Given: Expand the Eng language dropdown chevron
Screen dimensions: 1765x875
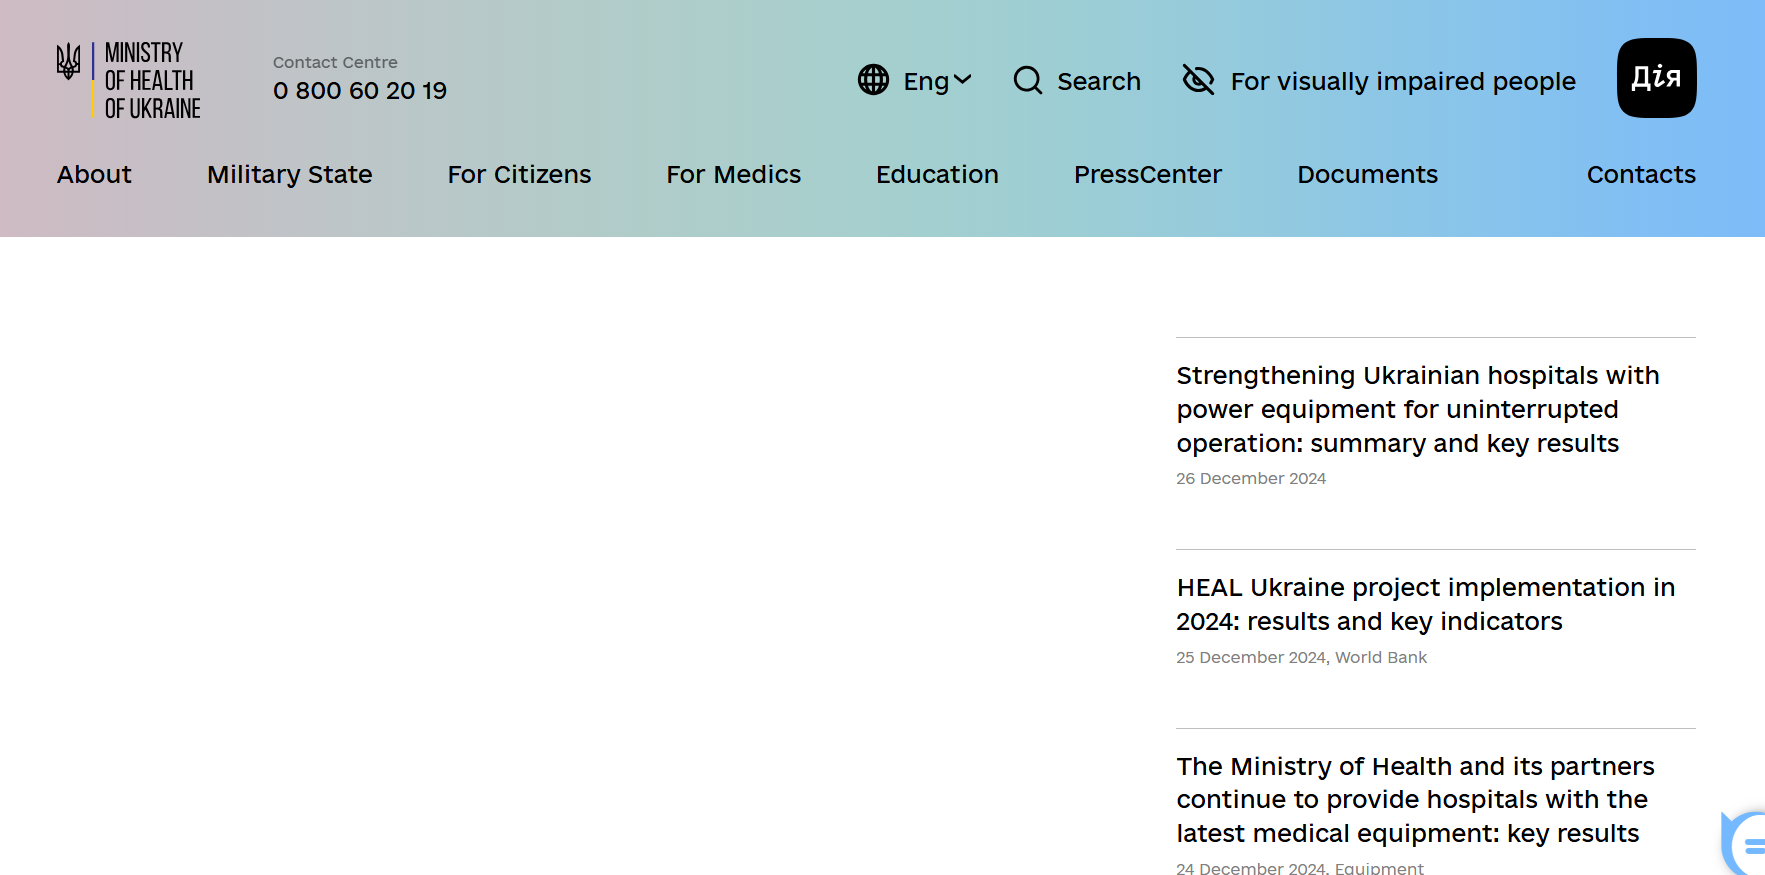Looking at the screenshot, I should (963, 80).
